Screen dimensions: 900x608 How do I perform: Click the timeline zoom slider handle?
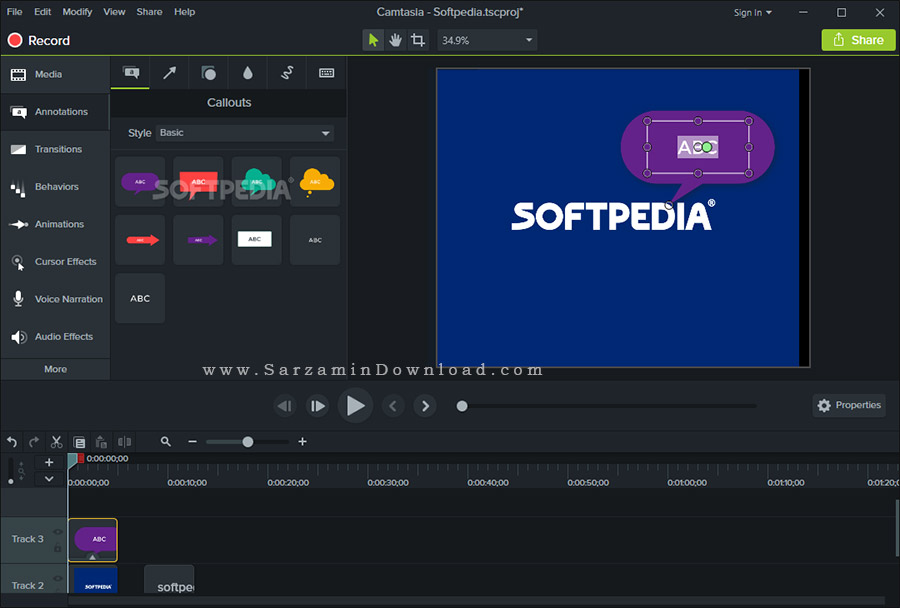(x=248, y=442)
